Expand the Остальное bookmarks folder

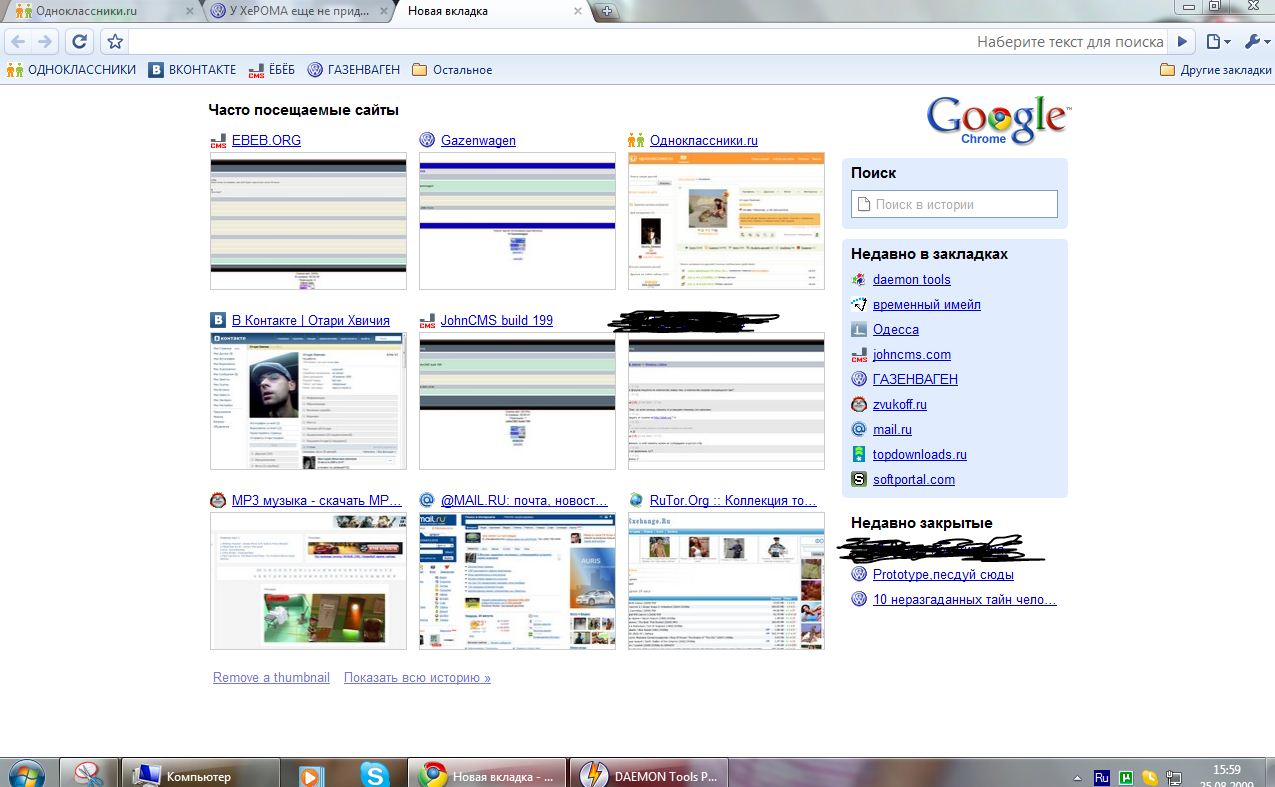tap(452, 70)
